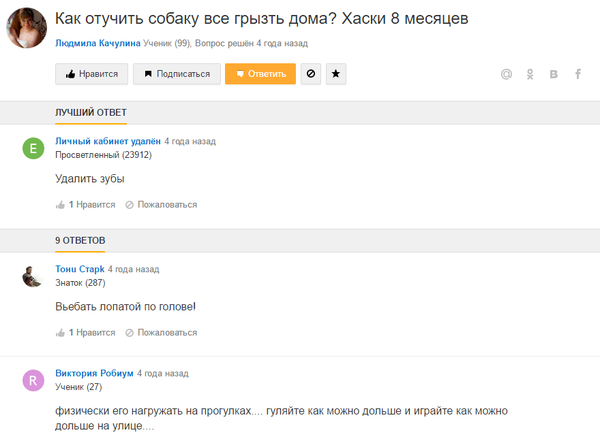Share via Facebook icon

pos(577,74)
